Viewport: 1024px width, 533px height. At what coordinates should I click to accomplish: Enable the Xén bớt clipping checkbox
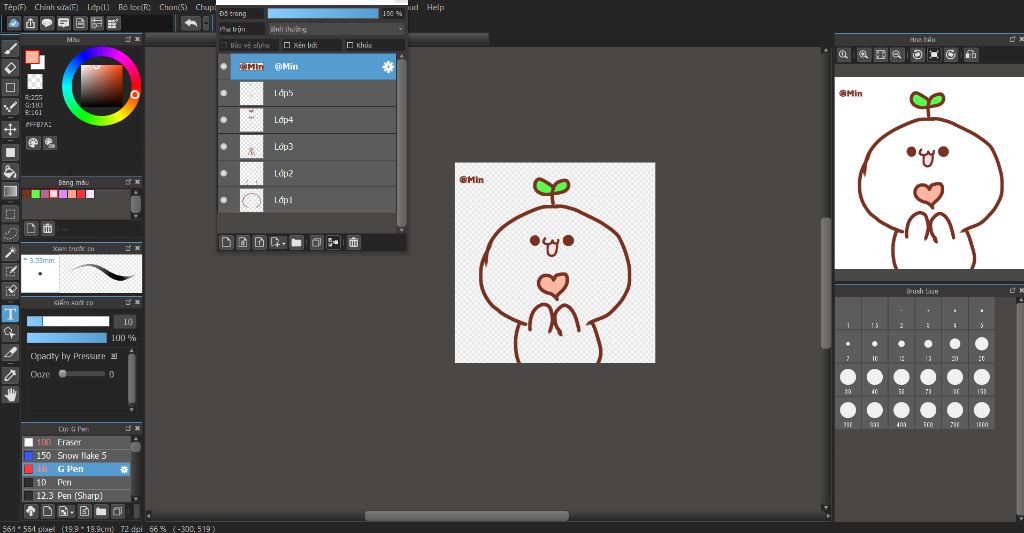(287, 45)
